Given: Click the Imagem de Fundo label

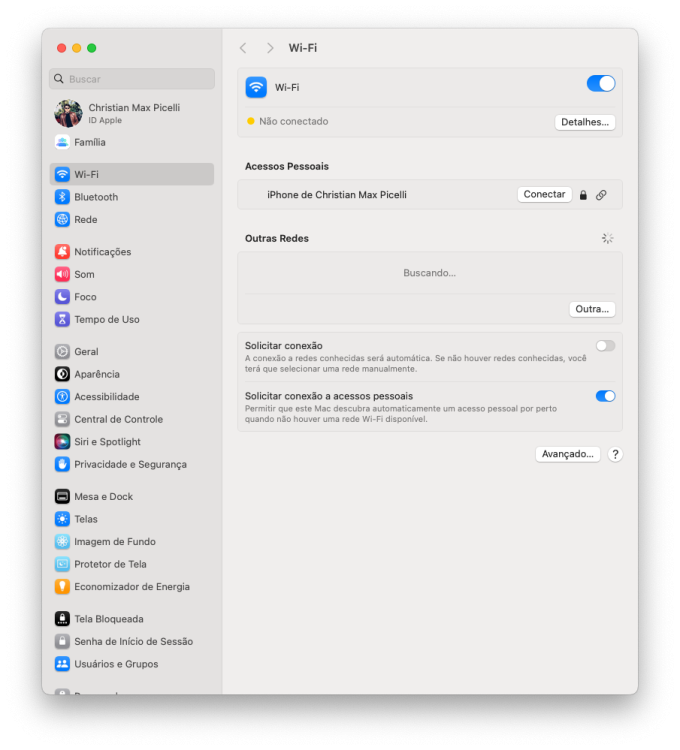Looking at the screenshot, I should (x=115, y=541).
